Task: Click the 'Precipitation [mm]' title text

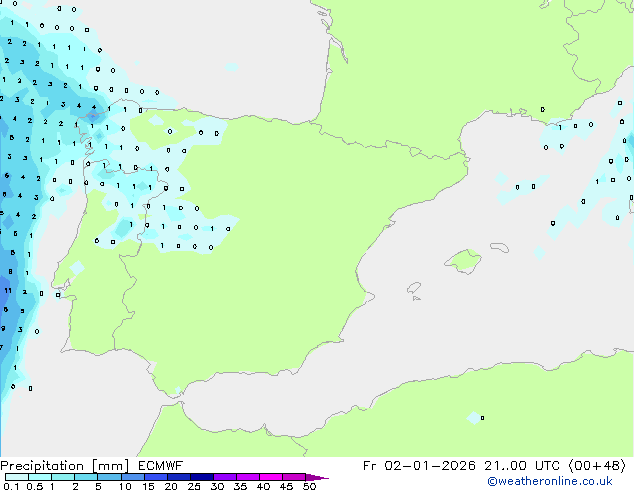Action: 65,466
